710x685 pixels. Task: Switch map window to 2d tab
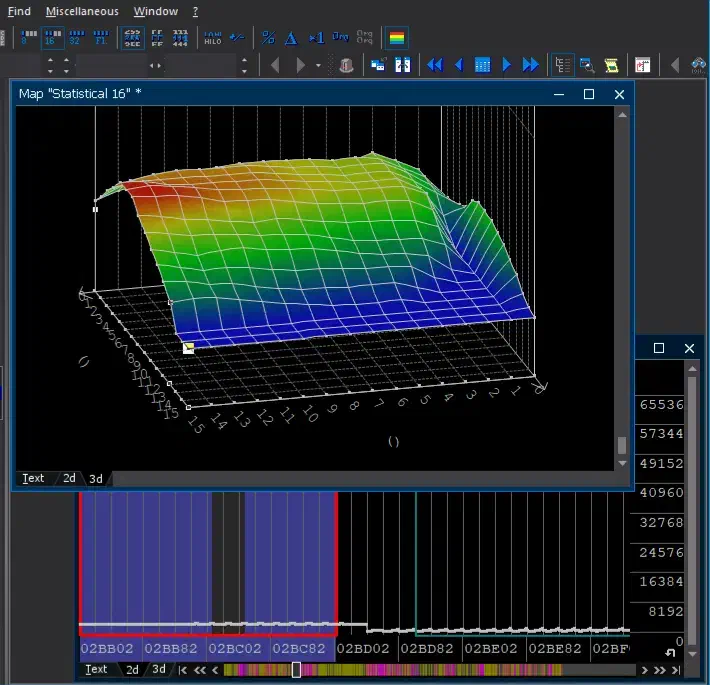pyautogui.click(x=69, y=478)
